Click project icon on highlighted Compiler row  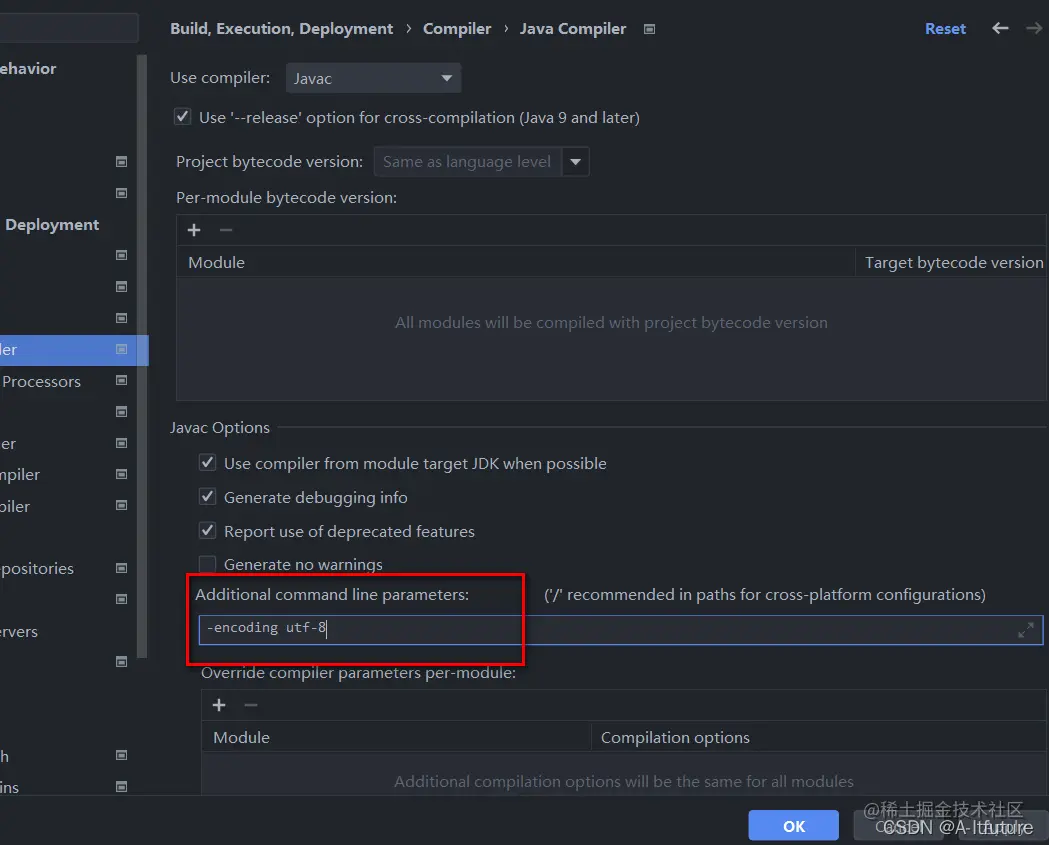click(121, 349)
